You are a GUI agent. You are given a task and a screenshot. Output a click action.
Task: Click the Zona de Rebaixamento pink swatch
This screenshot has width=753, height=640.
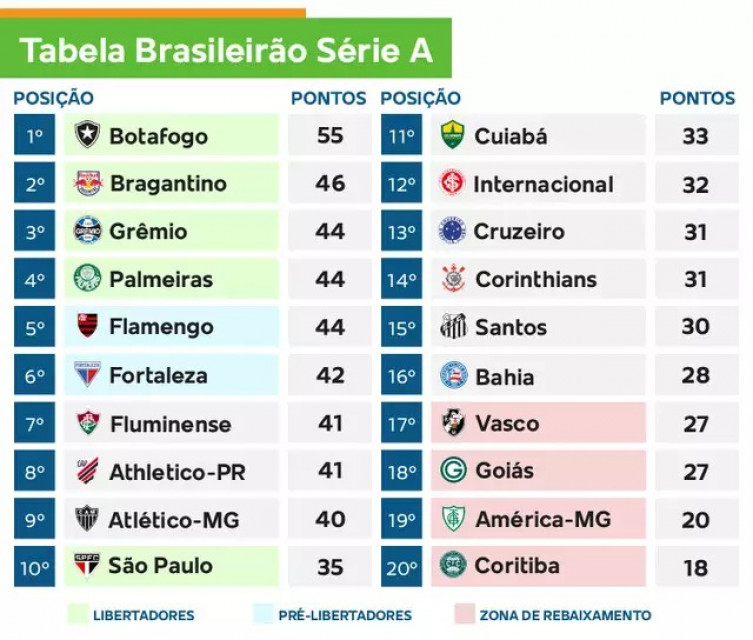pos(464,614)
